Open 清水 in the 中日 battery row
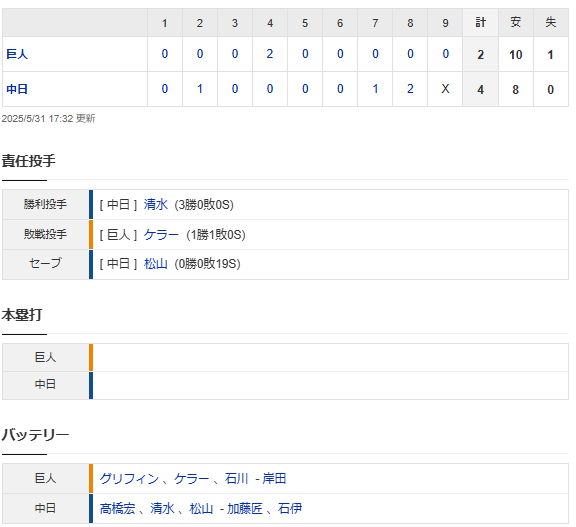Image resolution: width=576 pixels, height=527 pixels. coord(162,509)
